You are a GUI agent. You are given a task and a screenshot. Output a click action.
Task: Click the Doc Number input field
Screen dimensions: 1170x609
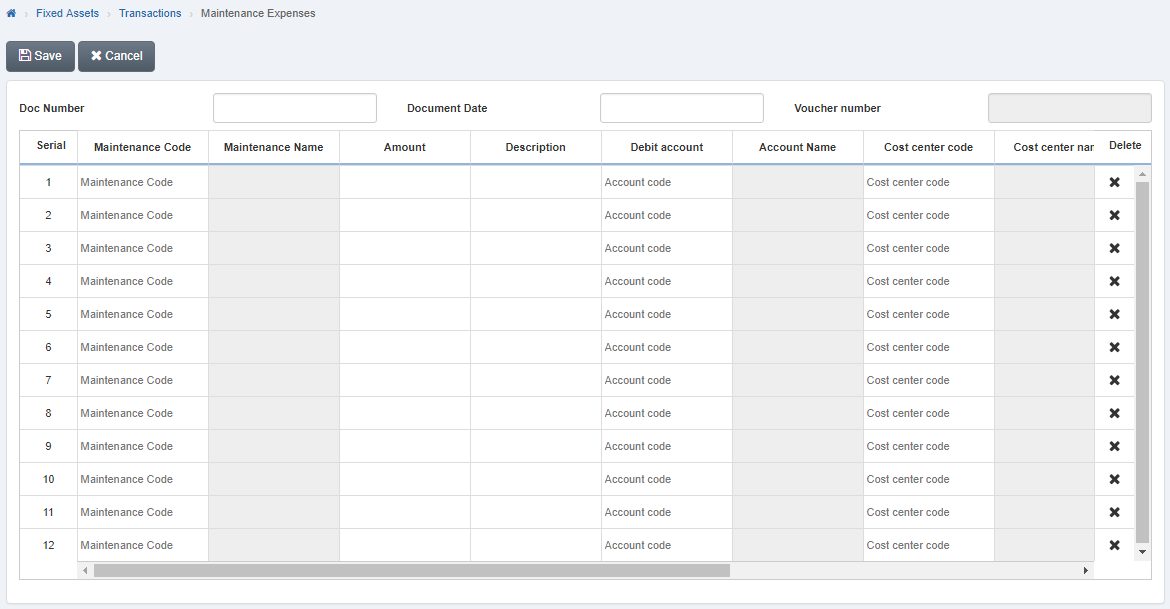click(294, 107)
